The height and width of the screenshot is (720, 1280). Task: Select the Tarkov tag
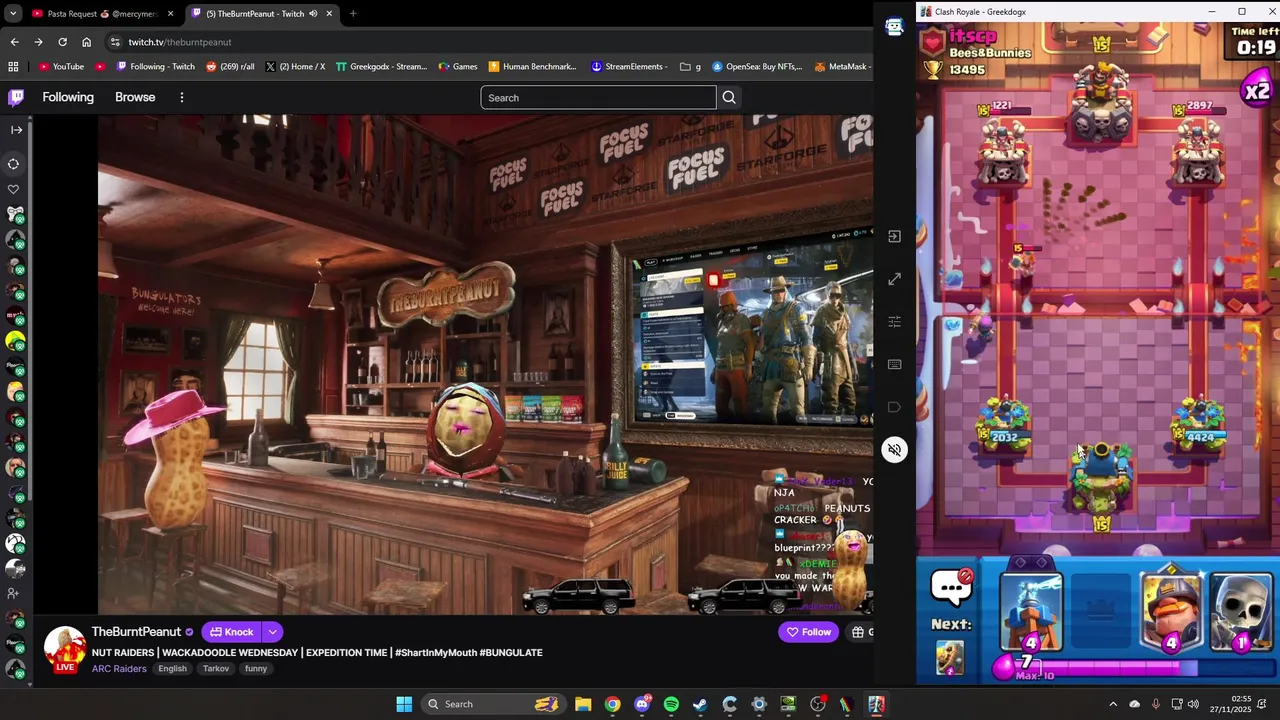(216, 668)
